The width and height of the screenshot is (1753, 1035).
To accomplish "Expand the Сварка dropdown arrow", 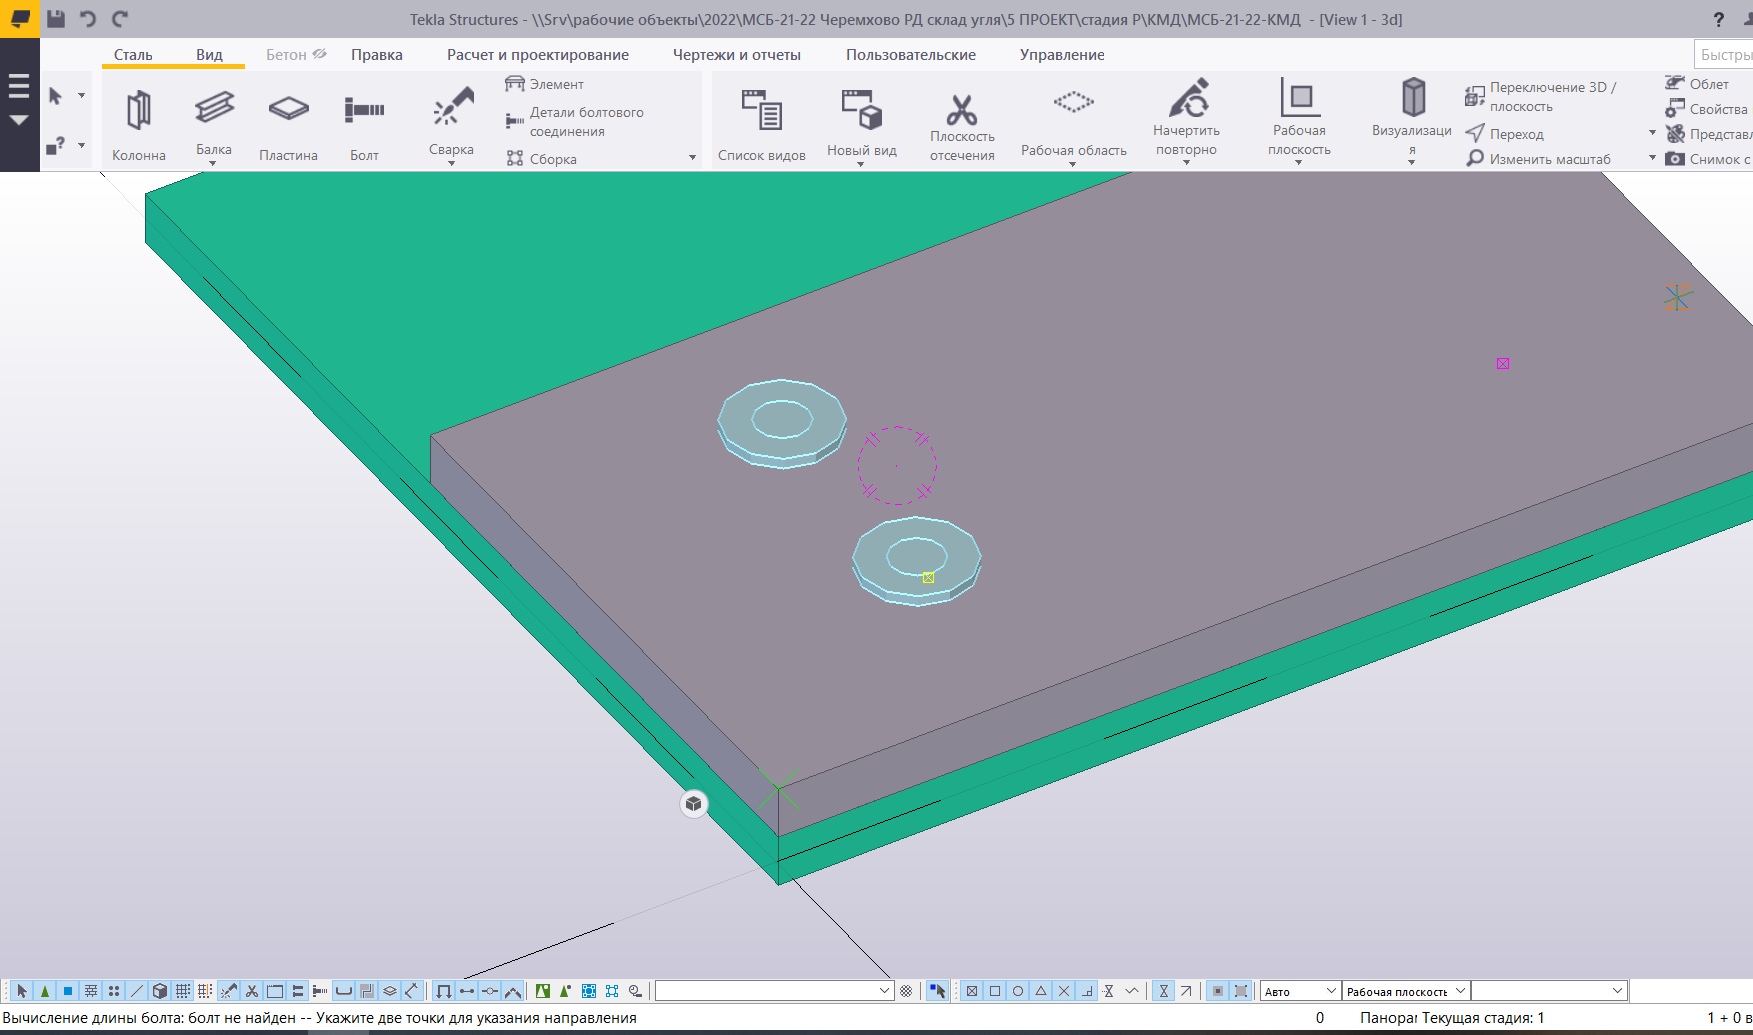I will tap(451, 164).
